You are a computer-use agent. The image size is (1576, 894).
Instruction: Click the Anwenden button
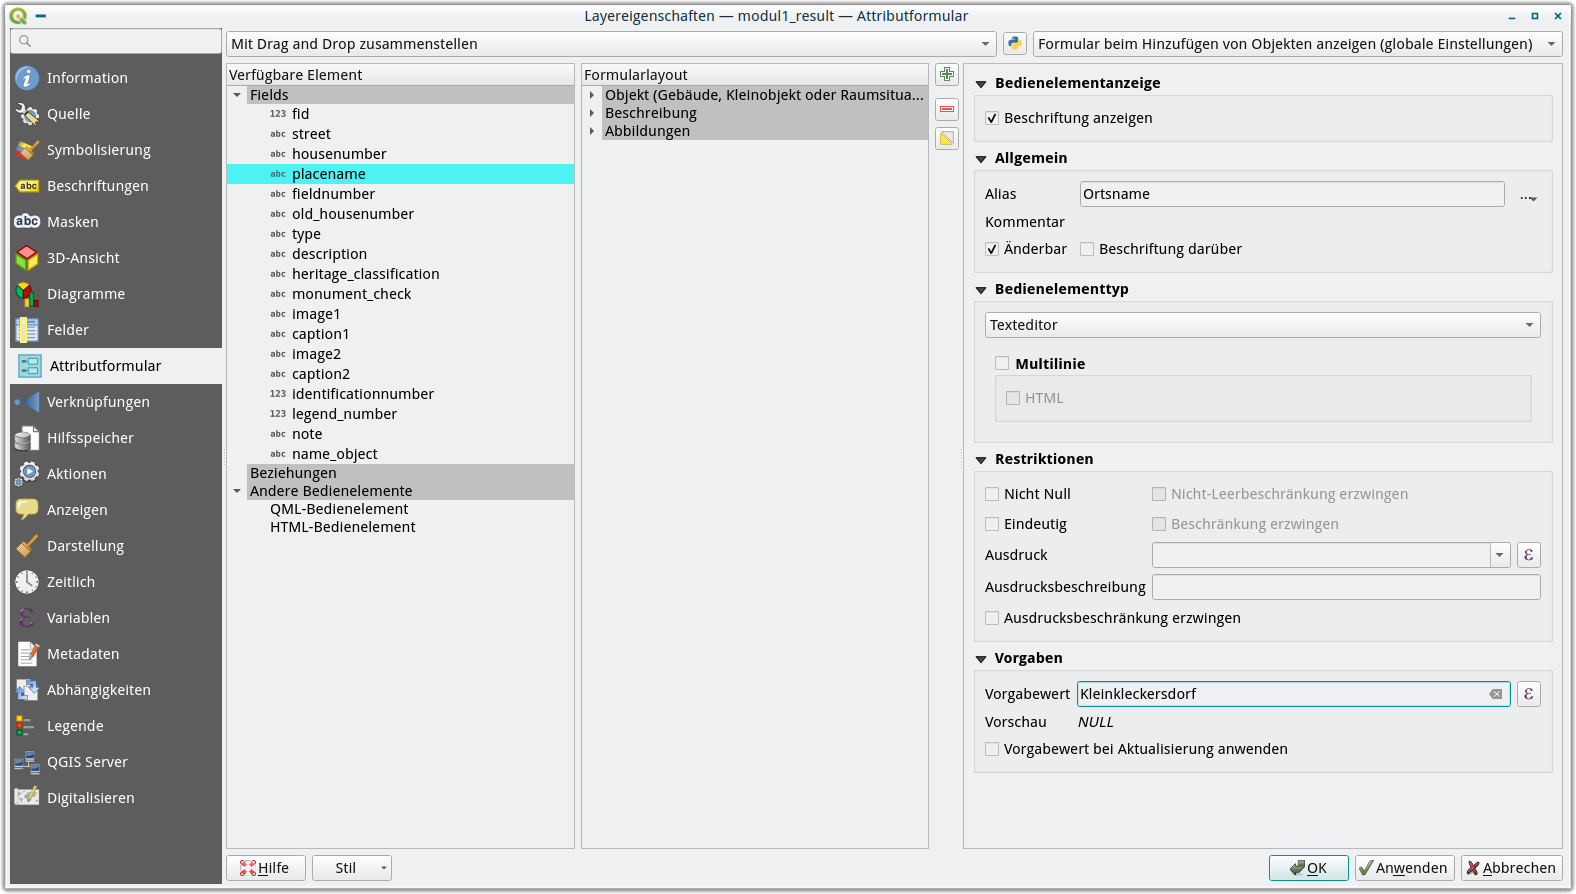[x=1404, y=868]
